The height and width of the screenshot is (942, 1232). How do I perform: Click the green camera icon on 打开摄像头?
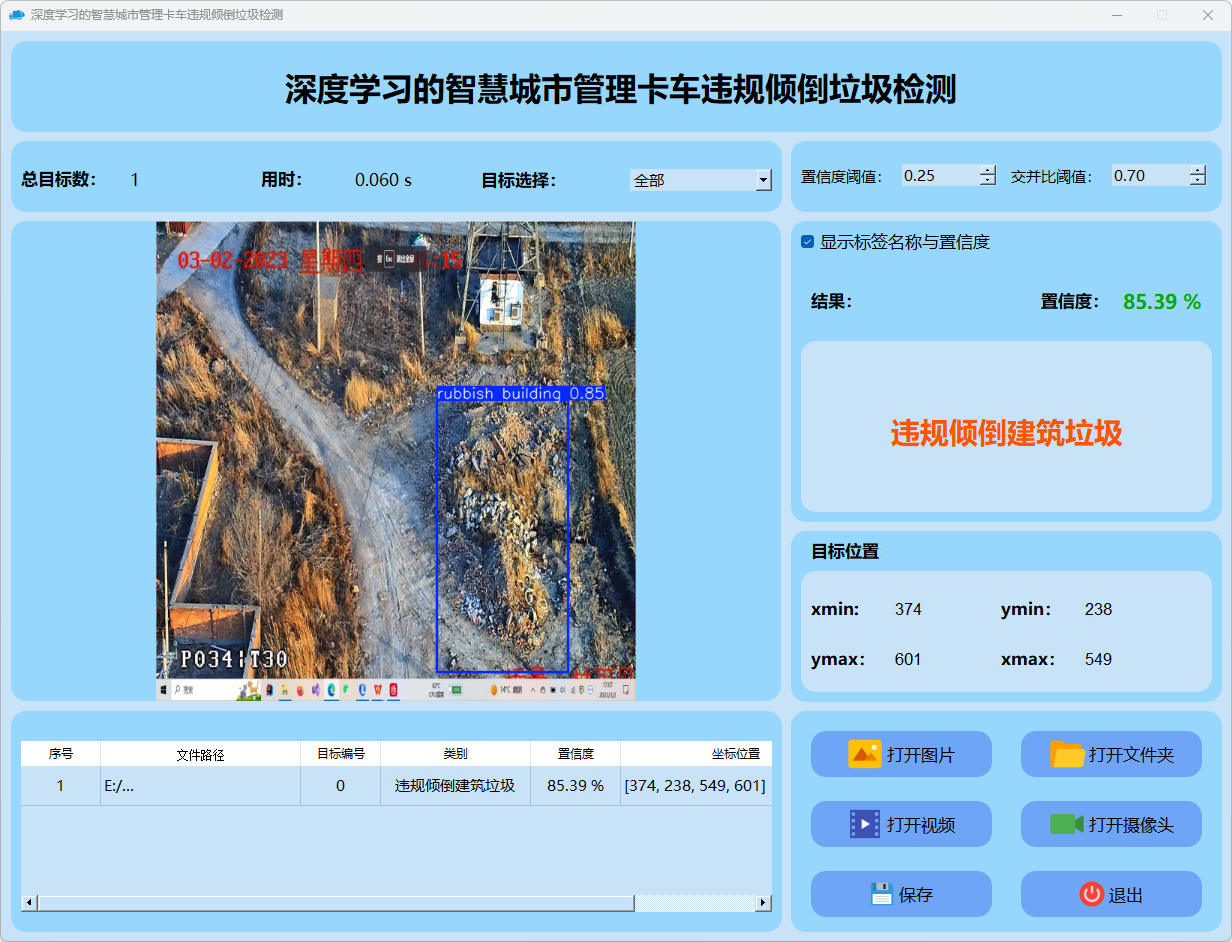[1067, 824]
